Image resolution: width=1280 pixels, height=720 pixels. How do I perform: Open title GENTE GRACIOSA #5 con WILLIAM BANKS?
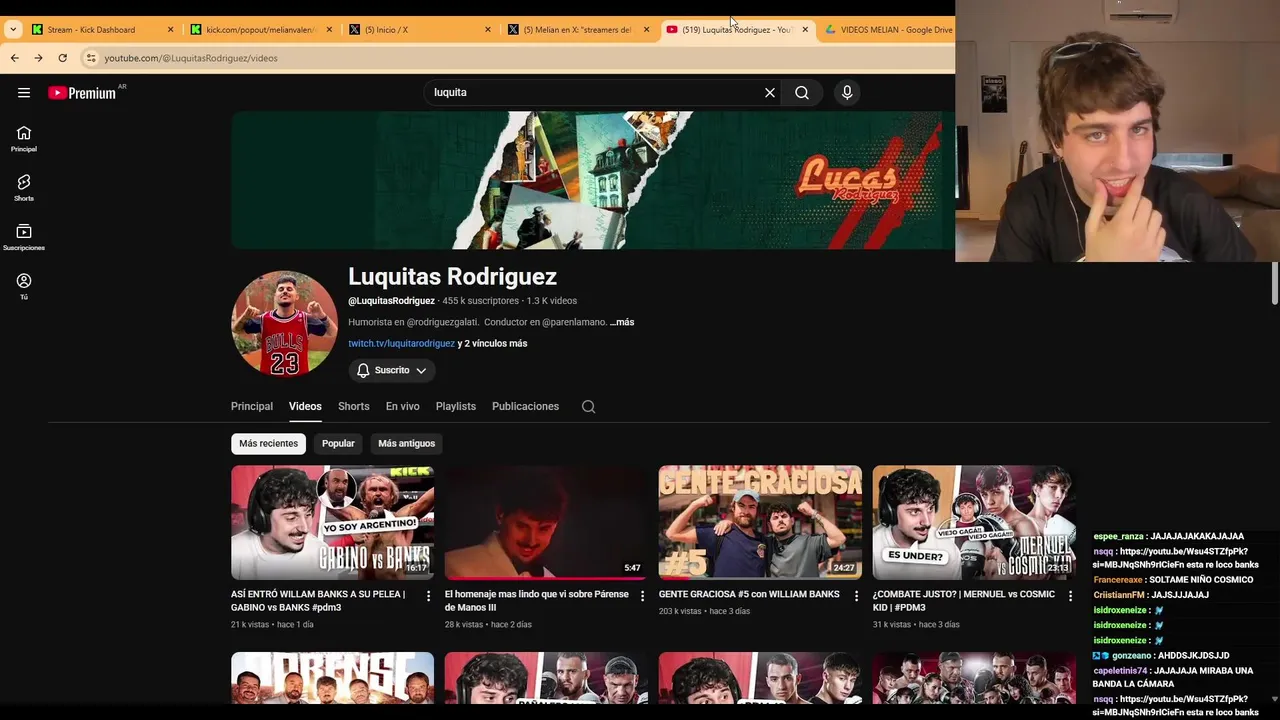pos(749,594)
